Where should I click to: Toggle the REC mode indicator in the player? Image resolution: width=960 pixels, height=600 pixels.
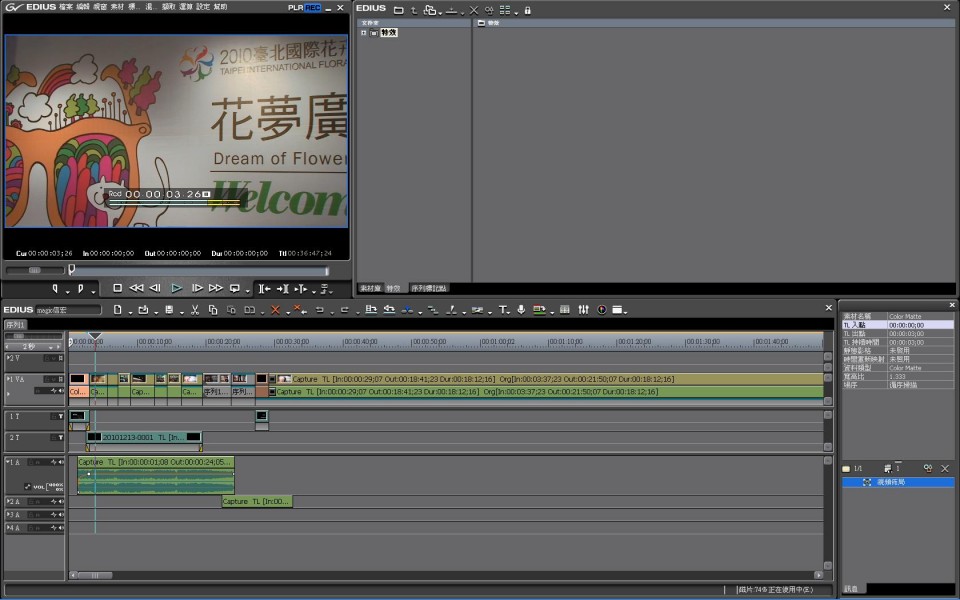point(313,7)
